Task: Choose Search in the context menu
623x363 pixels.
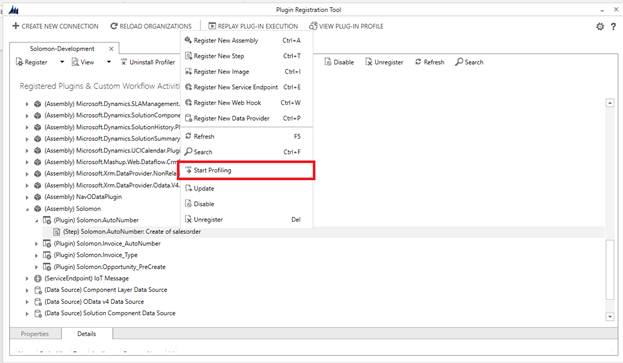Action: click(x=246, y=152)
